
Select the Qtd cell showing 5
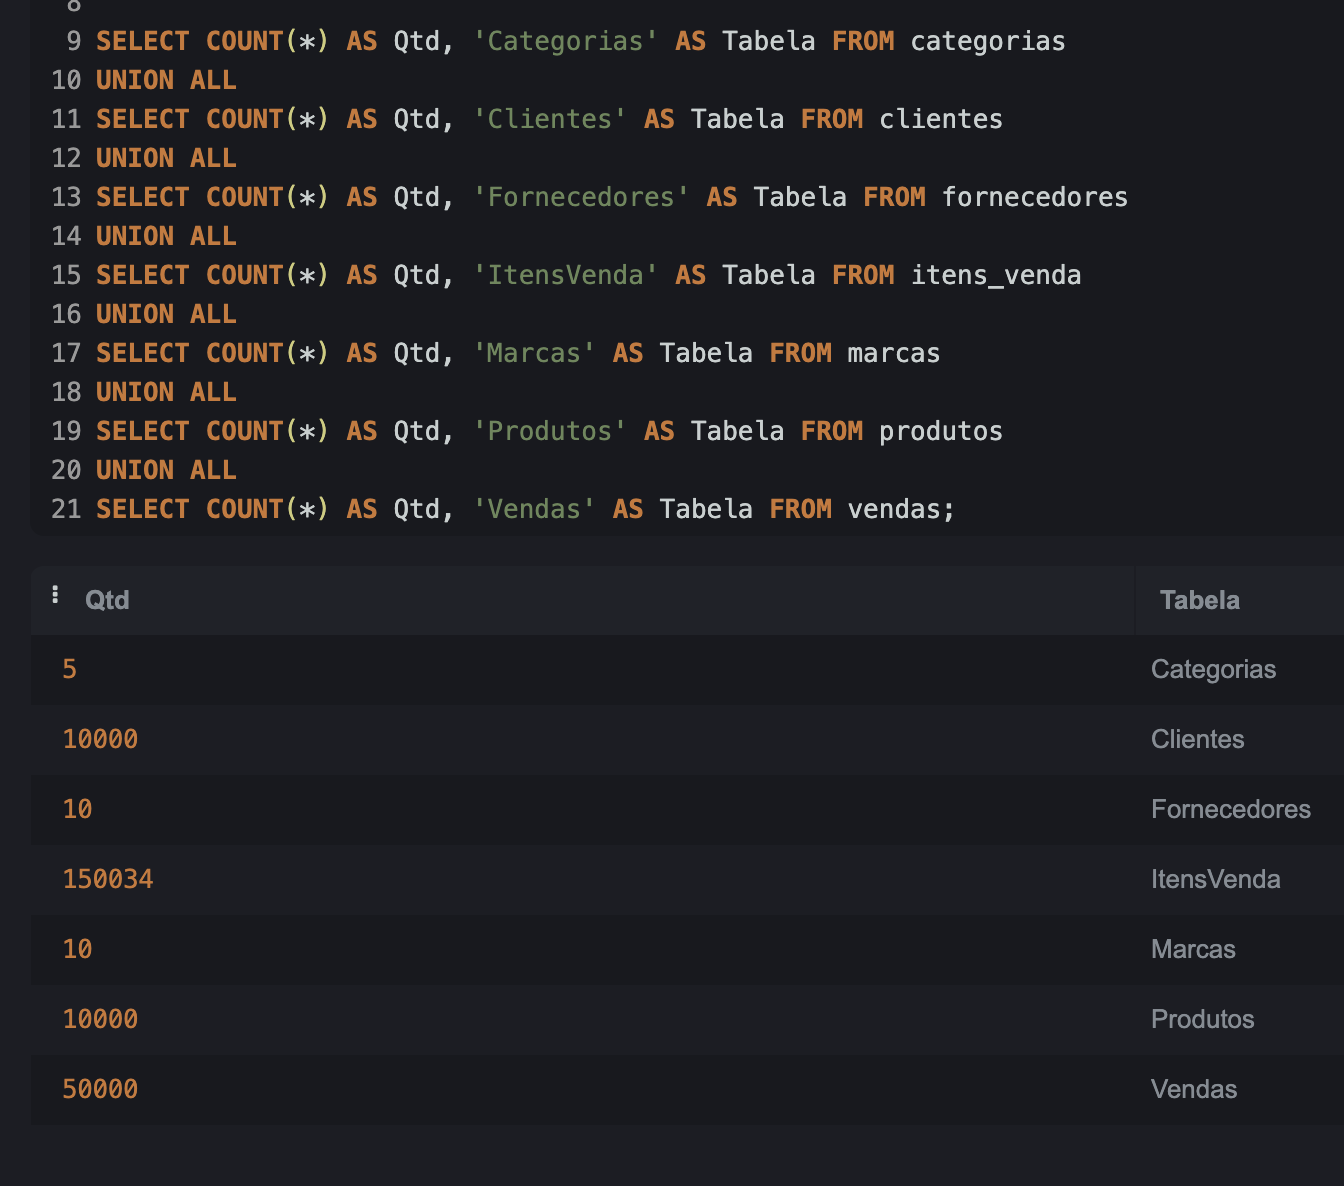coord(69,669)
